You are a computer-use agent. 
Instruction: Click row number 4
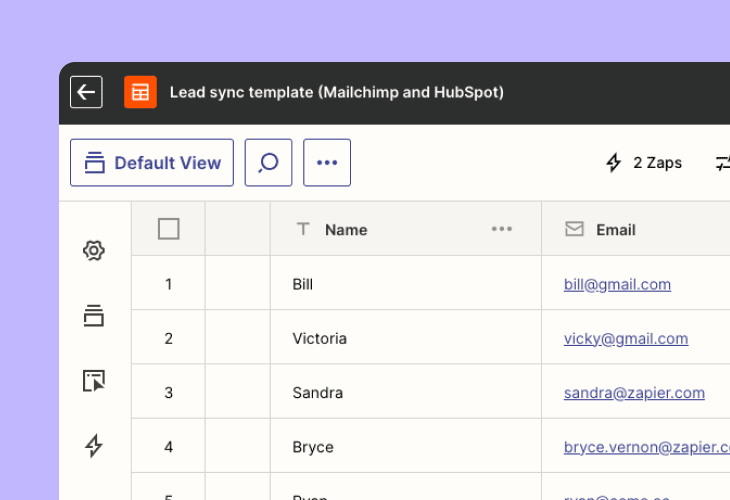click(169, 447)
